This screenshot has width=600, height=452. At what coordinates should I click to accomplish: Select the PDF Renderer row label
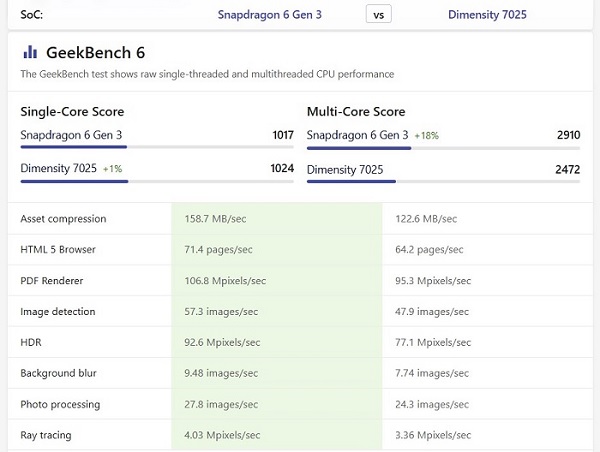[52, 281]
